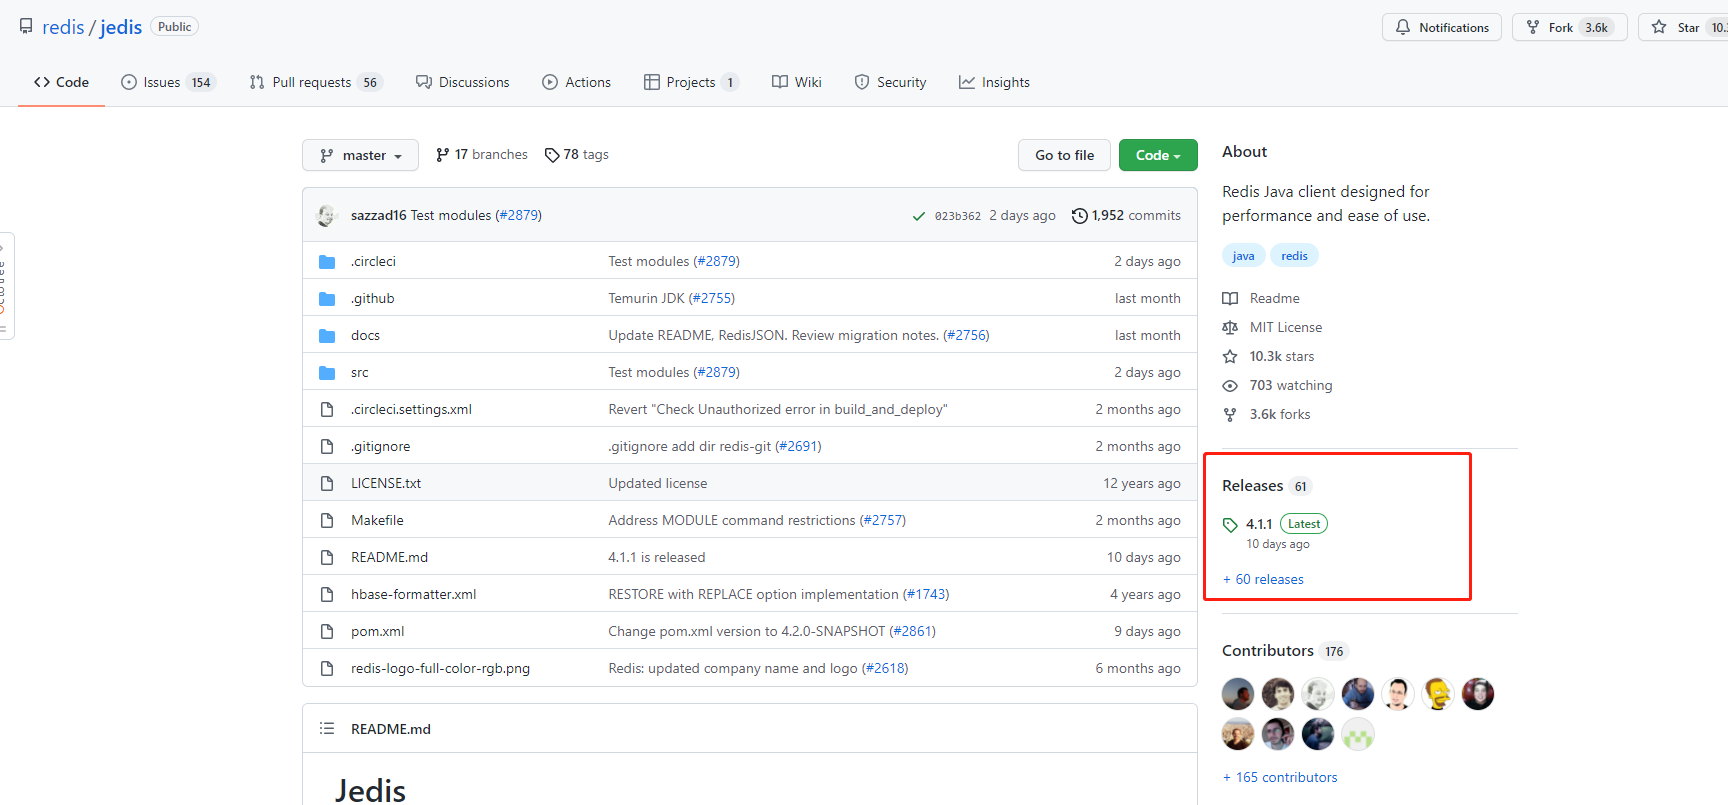Open the Temurin JDK commit message
This screenshot has width=1728, height=805.
pyautogui.click(x=646, y=298)
